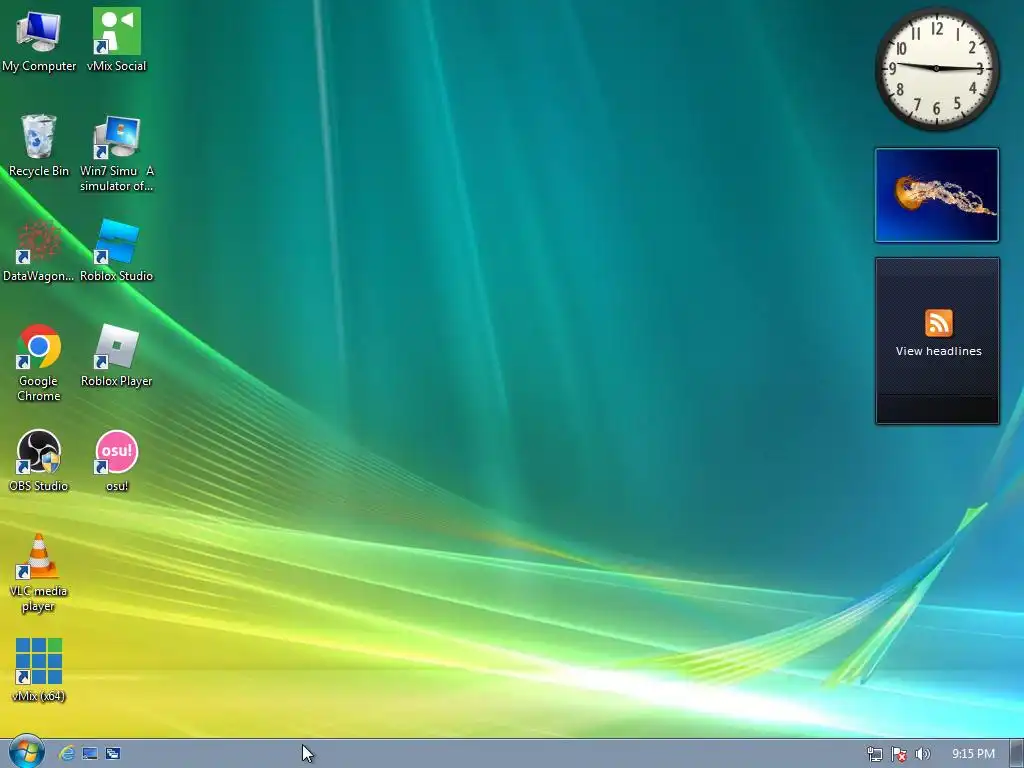Select the vMix Social shortcut
The height and width of the screenshot is (768, 1024).
coord(116,40)
